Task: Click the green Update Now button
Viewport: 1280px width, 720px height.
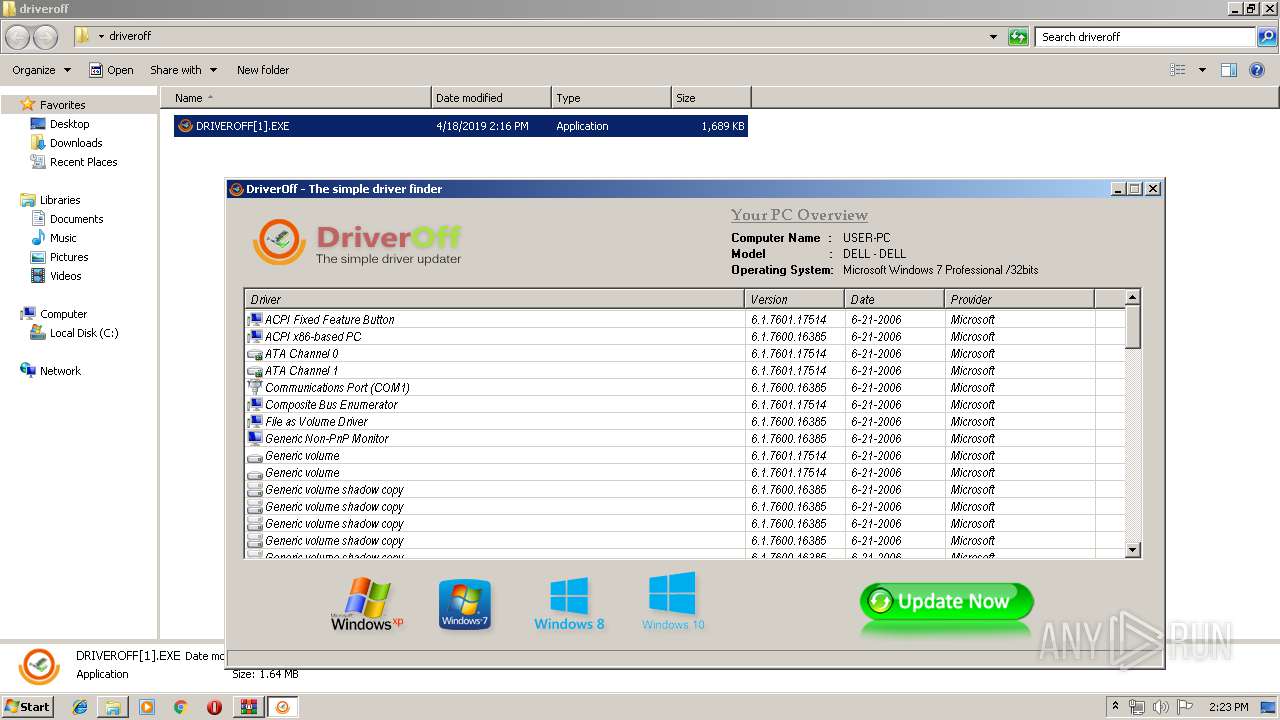Action: tap(946, 601)
